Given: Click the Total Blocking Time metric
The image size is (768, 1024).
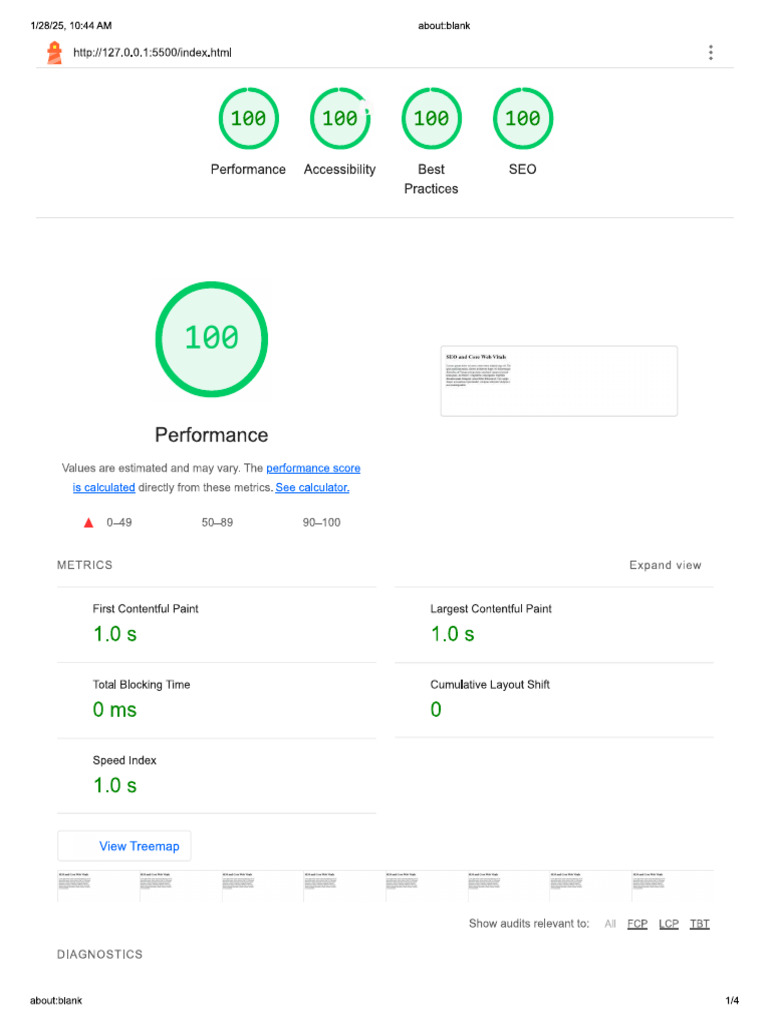Looking at the screenshot, I should (x=217, y=701).
